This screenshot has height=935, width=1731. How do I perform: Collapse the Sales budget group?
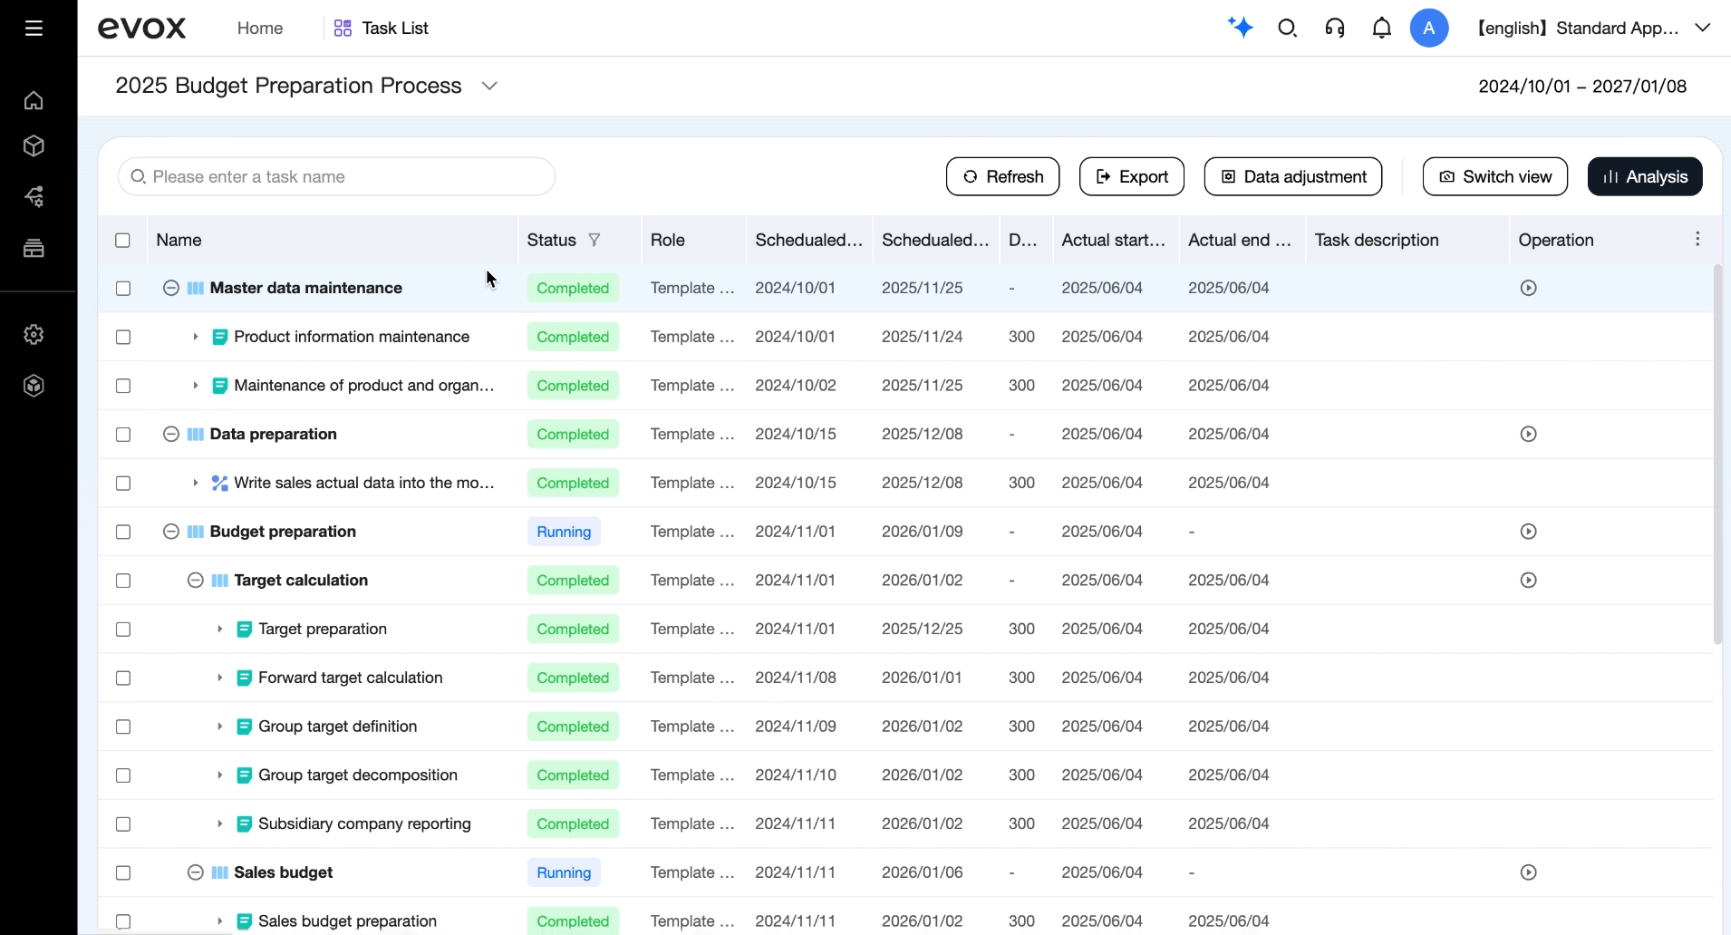coord(195,873)
